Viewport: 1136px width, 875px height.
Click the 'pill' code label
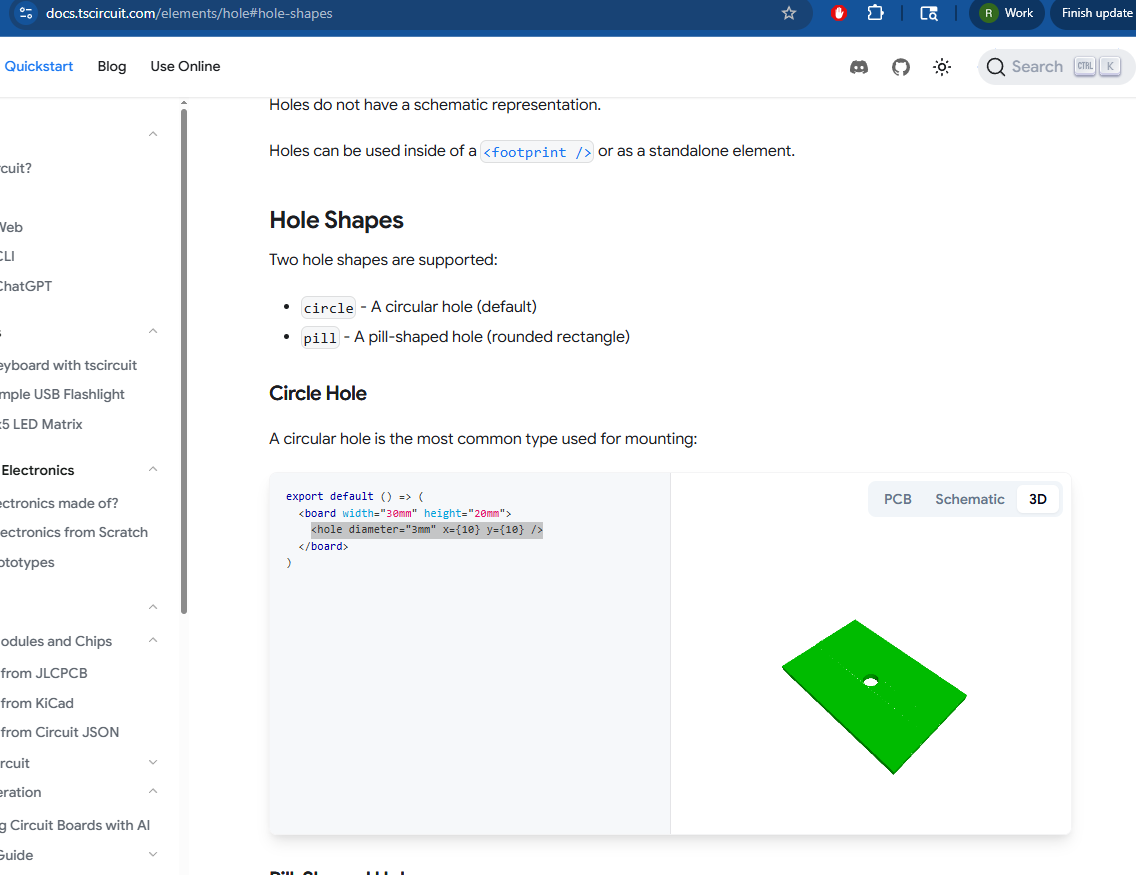coord(320,338)
